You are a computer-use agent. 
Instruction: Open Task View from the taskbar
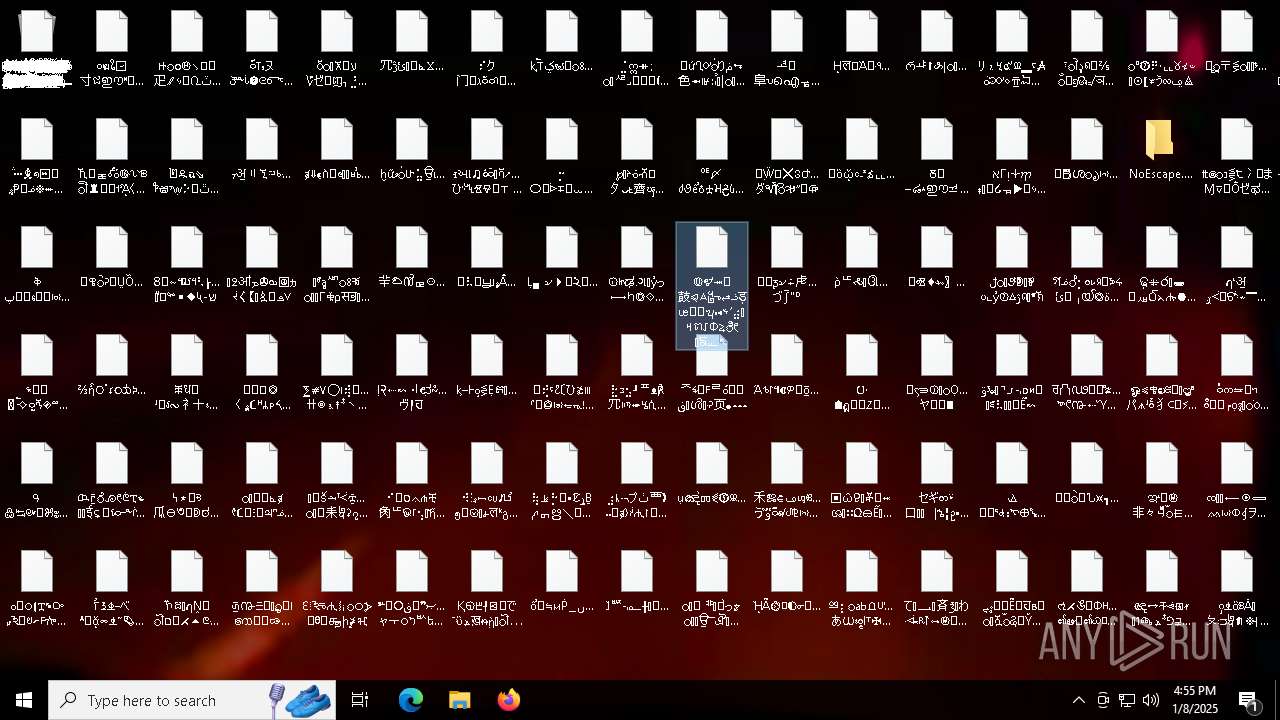tap(360, 700)
